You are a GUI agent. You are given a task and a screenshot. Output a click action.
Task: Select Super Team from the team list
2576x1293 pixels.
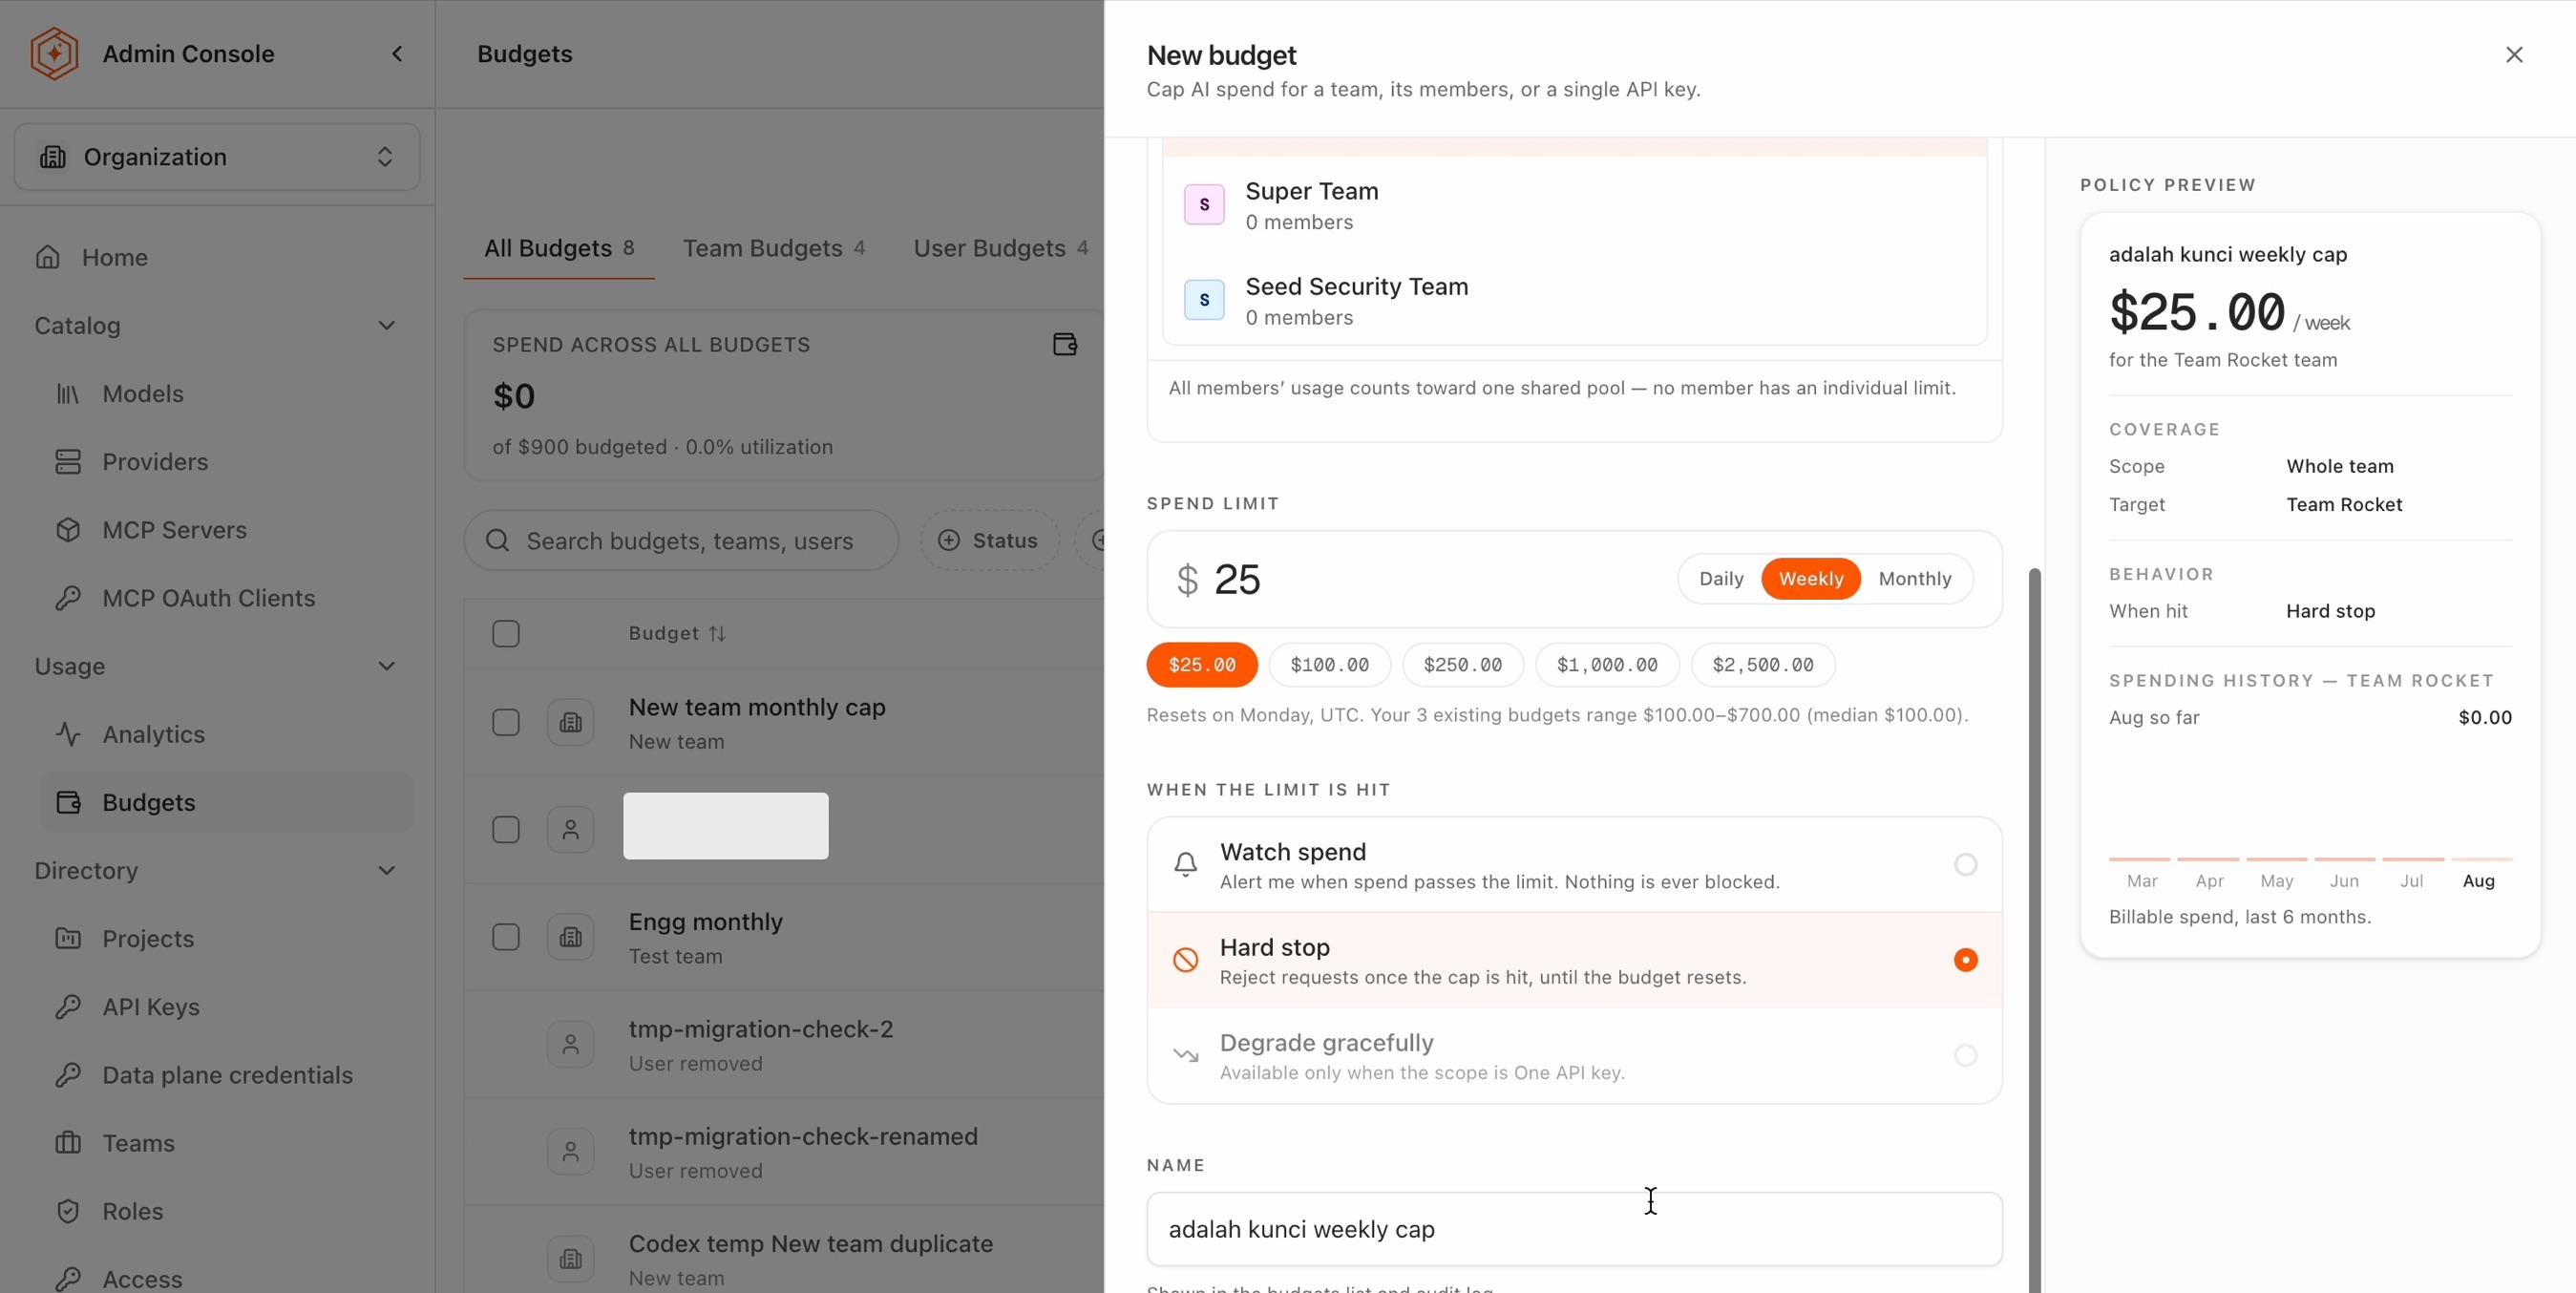click(1574, 205)
